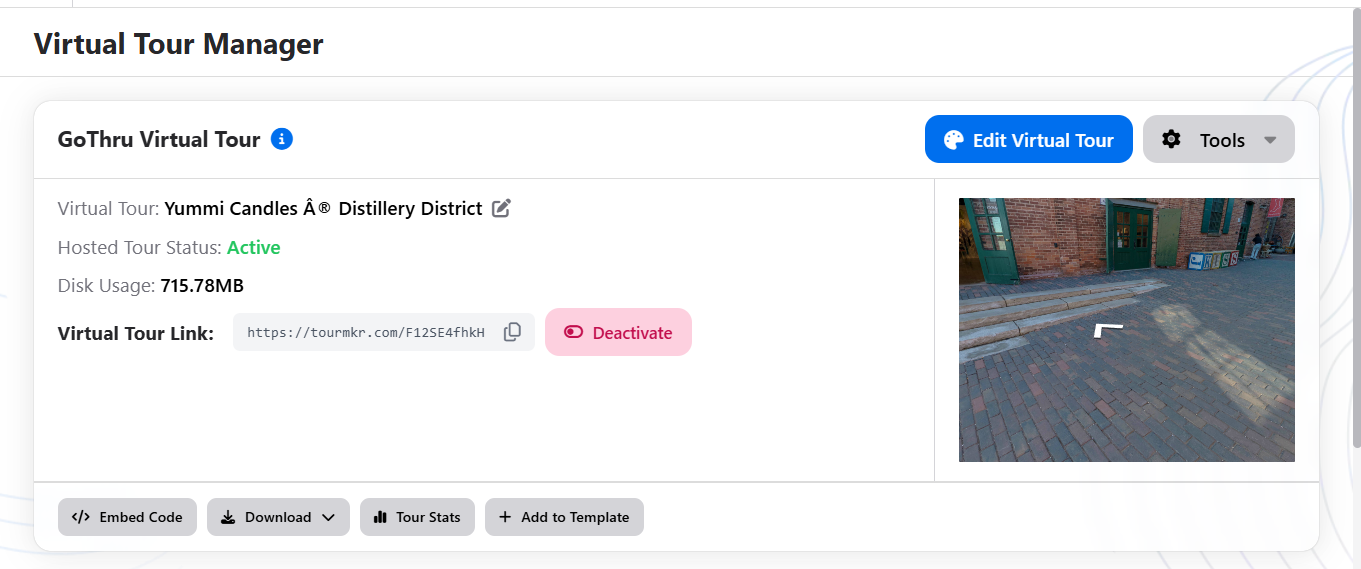
Task: Open the Tools menu
Action: coord(1219,139)
